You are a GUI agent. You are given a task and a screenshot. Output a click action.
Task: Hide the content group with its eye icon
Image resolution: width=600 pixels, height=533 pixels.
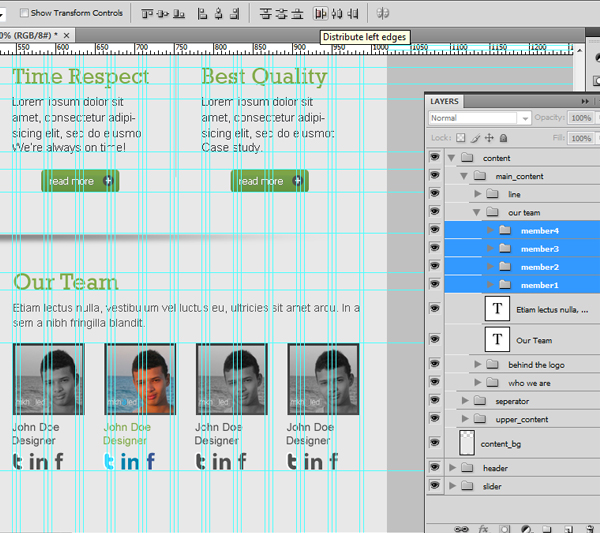[434, 157]
